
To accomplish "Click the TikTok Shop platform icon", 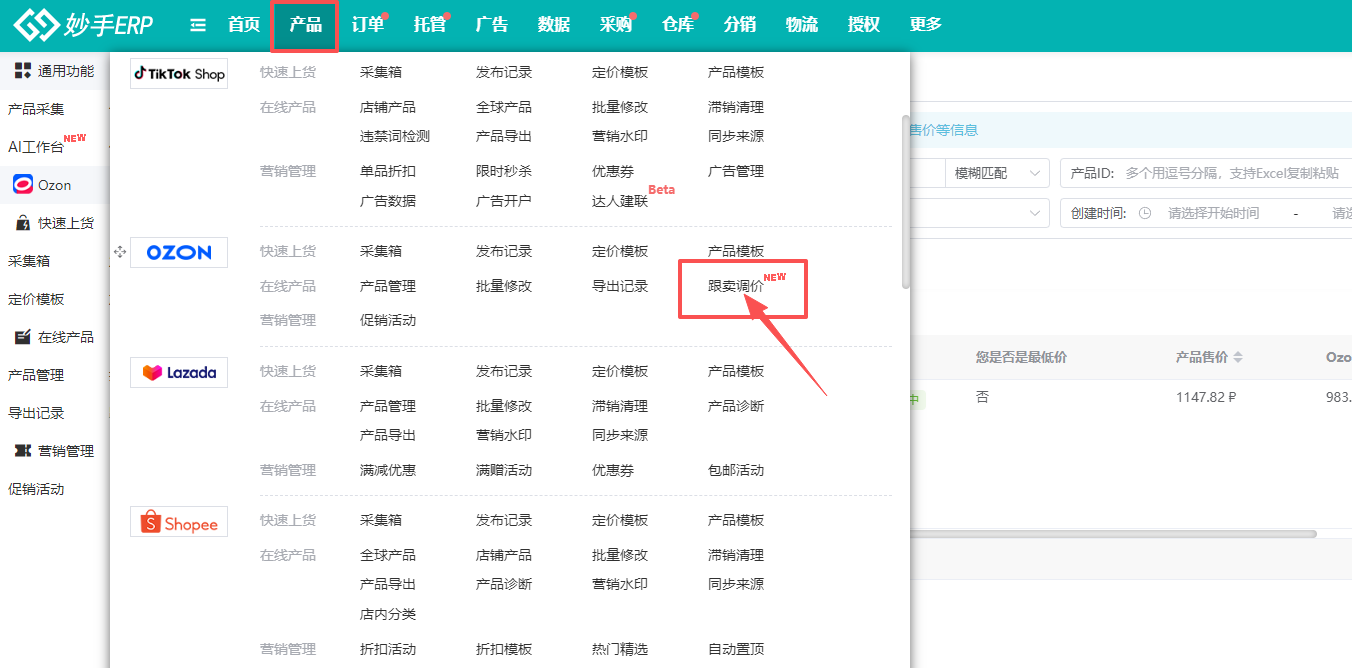I will (x=178, y=73).
